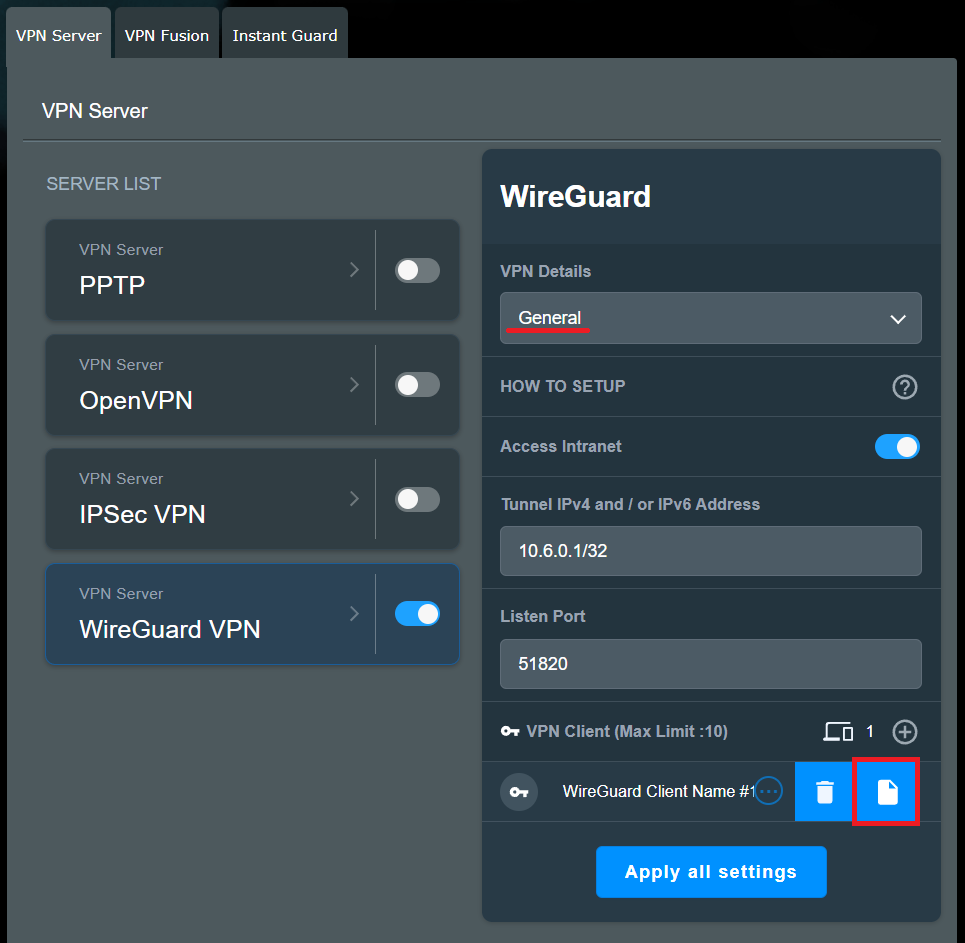Expand the OpenVPN server chevron
This screenshot has height=943, width=965.
(x=354, y=385)
